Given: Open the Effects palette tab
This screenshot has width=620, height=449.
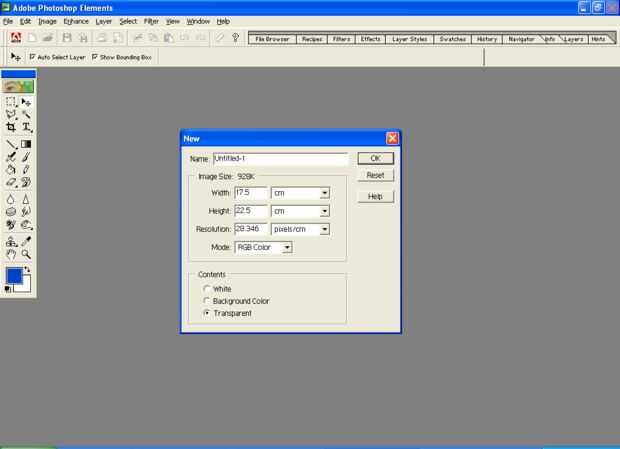Looking at the screenshot, I should coord(370,39).
